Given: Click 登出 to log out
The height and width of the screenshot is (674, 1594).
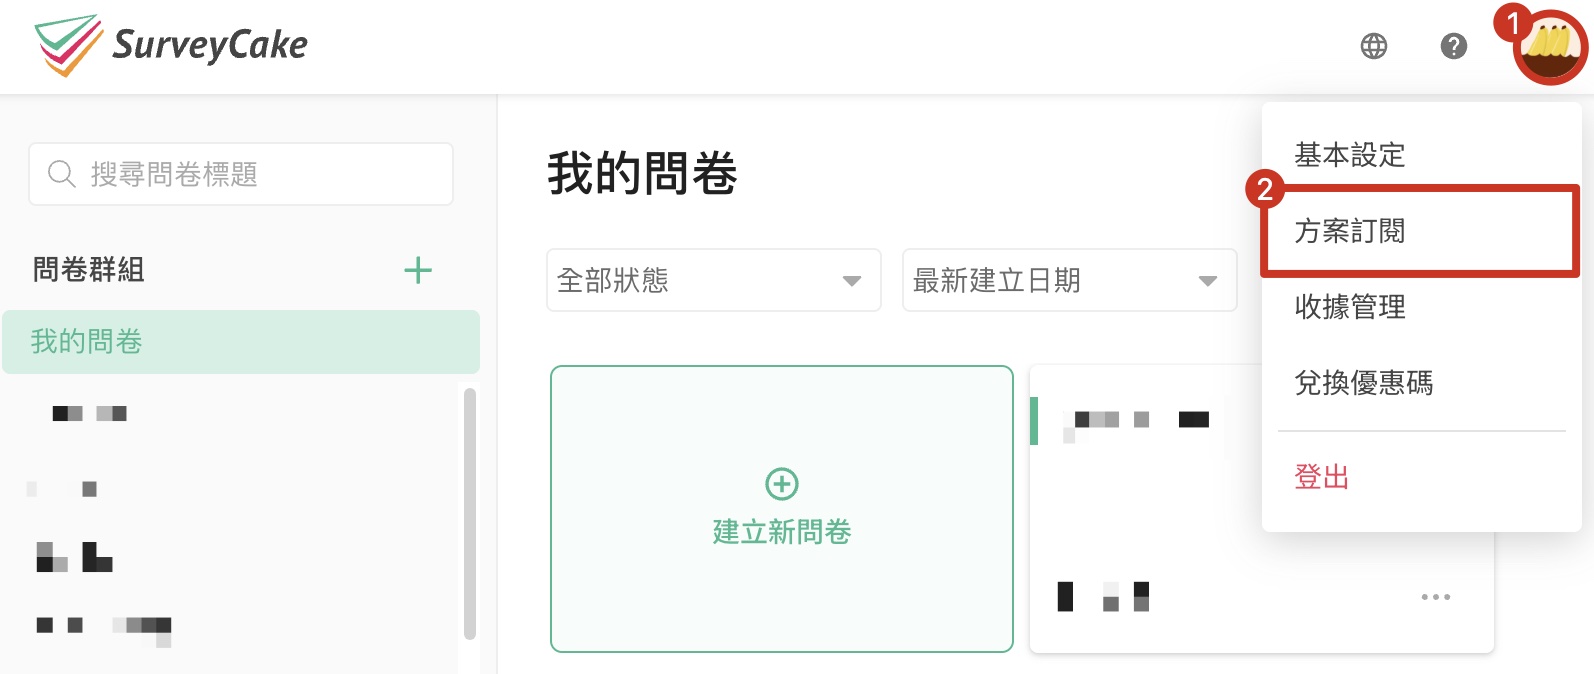Looking at the screenshot, I should pos(1322,477).
